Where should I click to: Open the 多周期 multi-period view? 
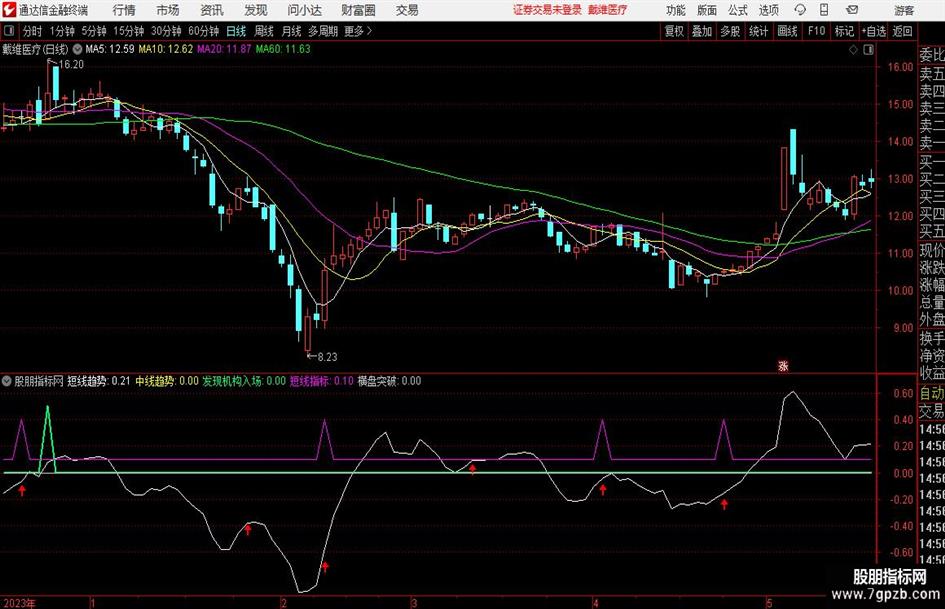tap(323, 31)
